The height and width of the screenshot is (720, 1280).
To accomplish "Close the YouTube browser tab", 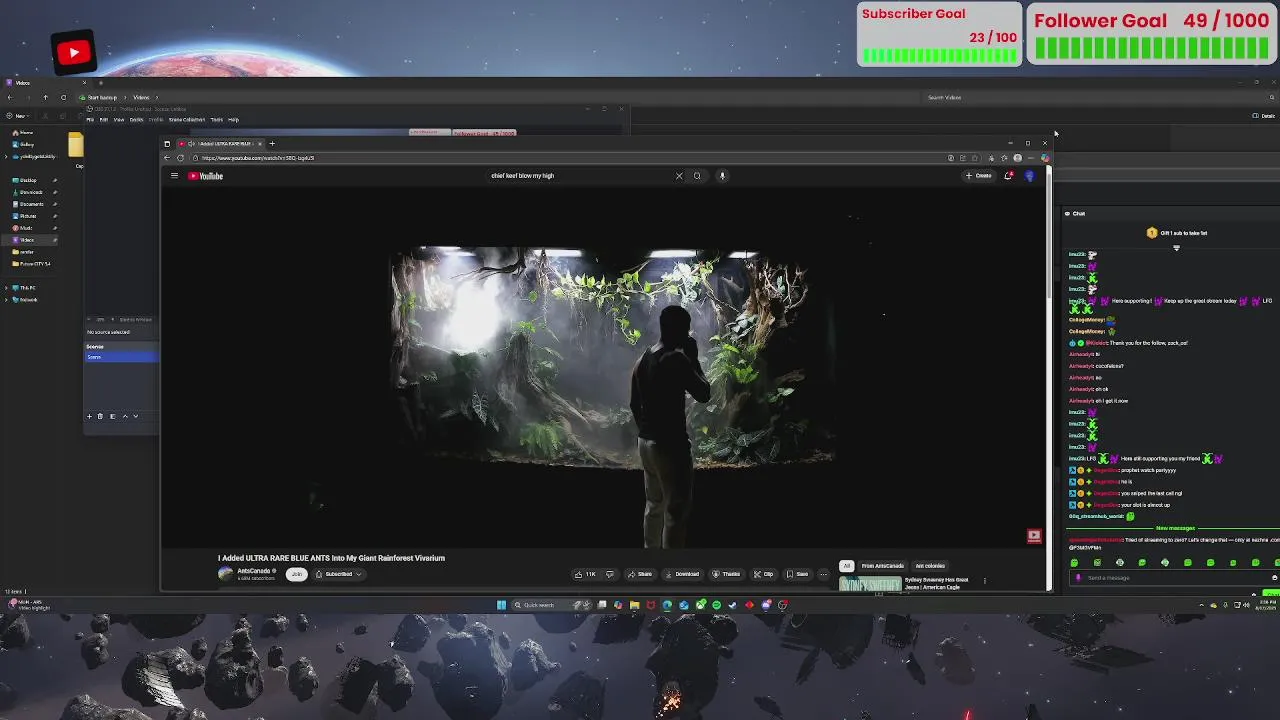I will coord(259,144).
